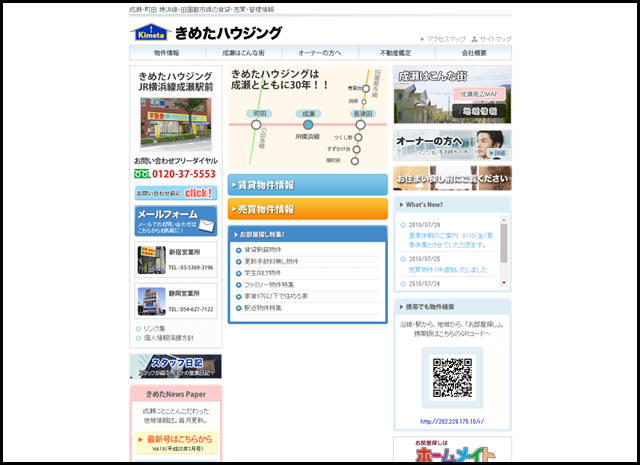
Task: Click 町田 station circle on the map
Action: [x=256, y=125]
